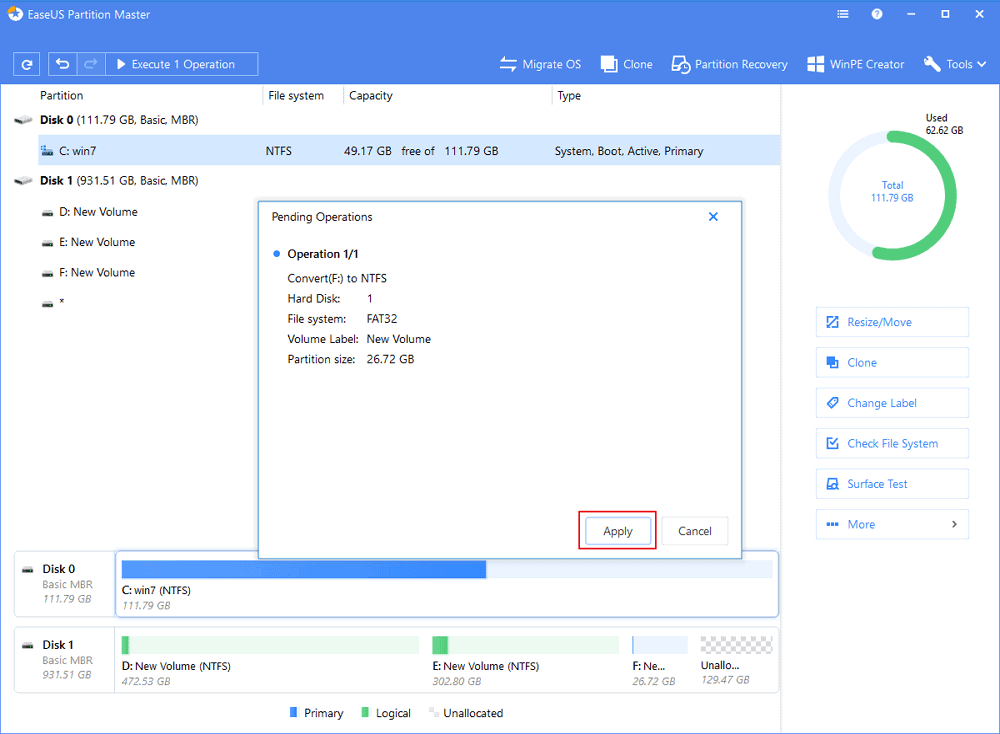Click the Logical legend swatch

[x=365, y=712]
